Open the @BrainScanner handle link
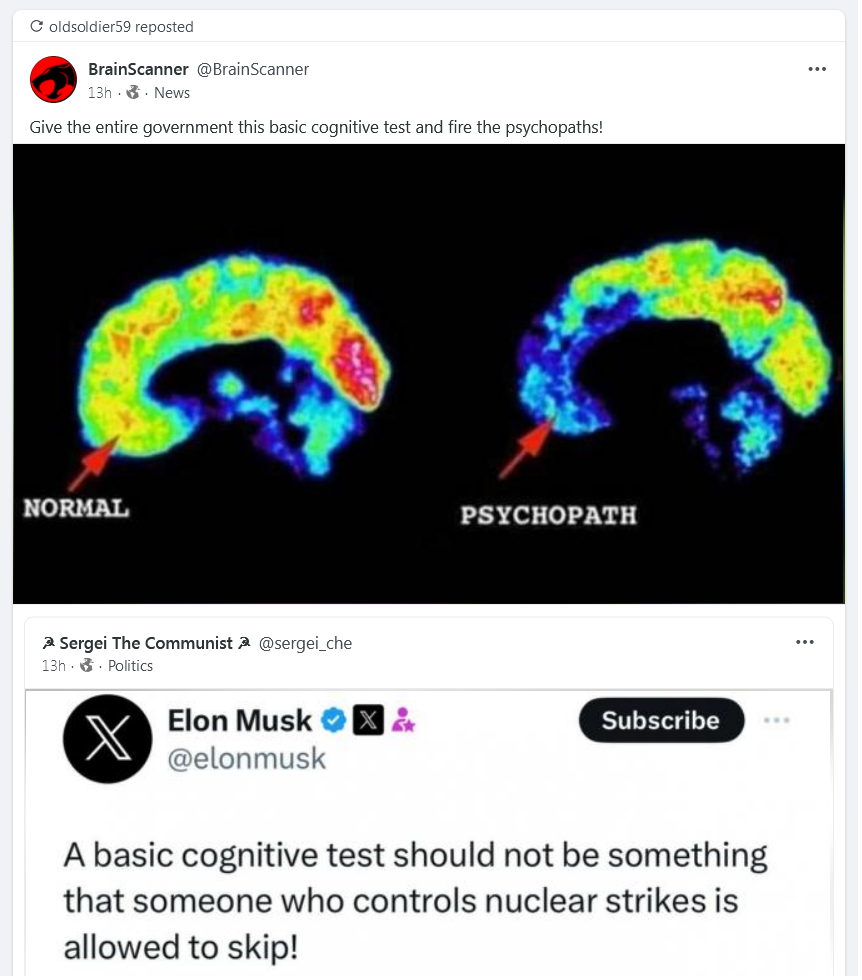Image resolution: width=862 pixels, height=980 pixels. [x=253, y=69]
